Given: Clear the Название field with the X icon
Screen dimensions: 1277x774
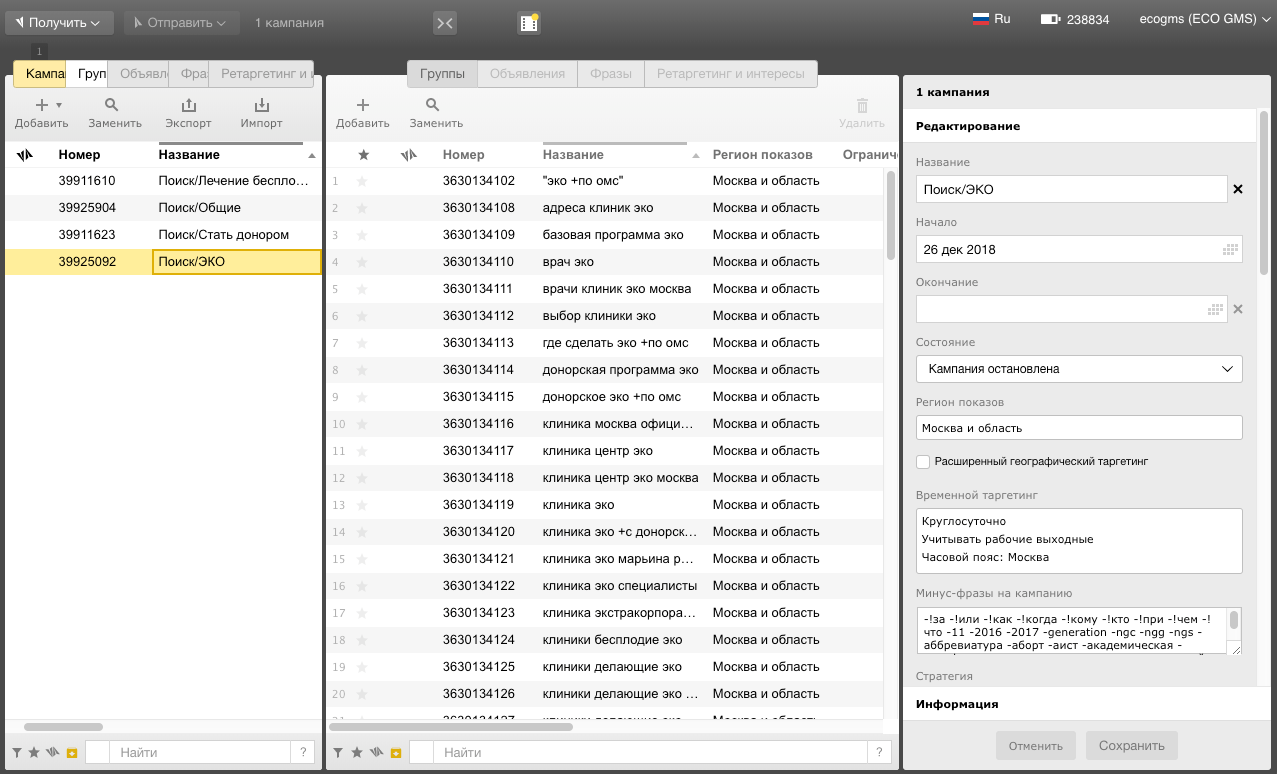Looking at the screenshot, I should tap(1238, 189).
